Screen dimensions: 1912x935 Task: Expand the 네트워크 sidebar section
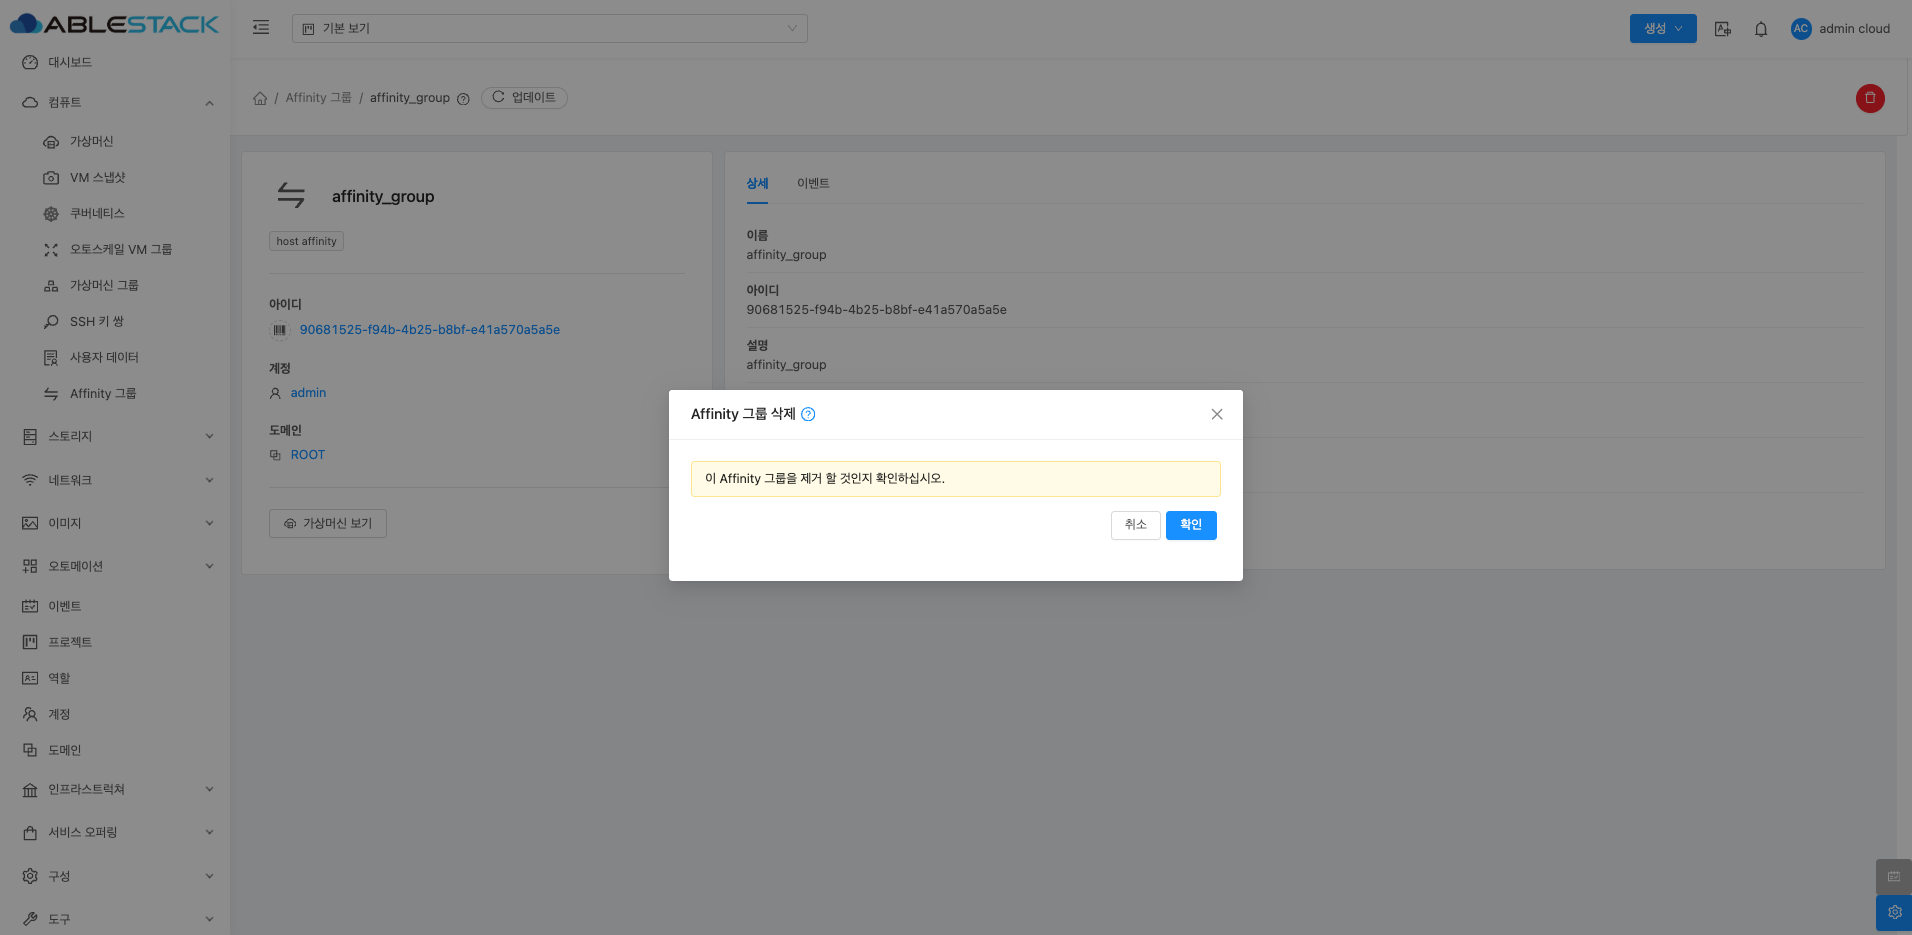pyautogui.click(x=115, y=480)
